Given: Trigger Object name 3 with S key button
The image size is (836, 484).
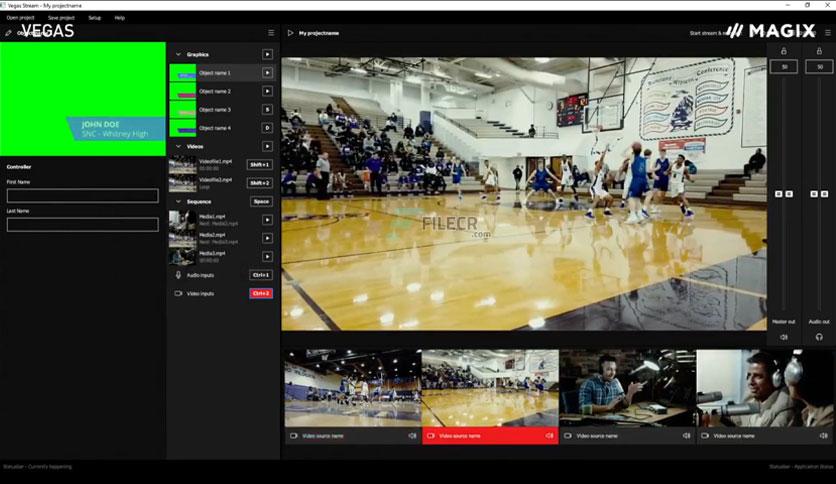Looking at the screenshot, I should [x=267, y=110].
